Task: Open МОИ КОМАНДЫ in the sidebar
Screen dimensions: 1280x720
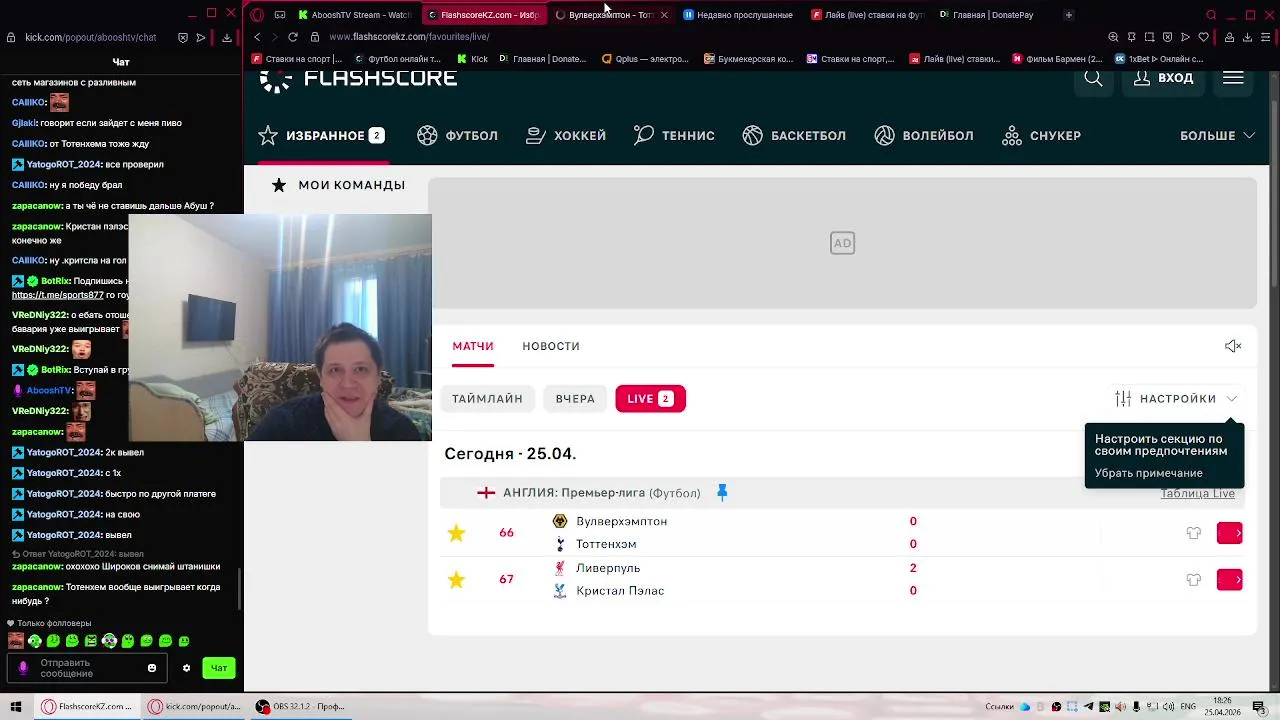Action: 338,185
